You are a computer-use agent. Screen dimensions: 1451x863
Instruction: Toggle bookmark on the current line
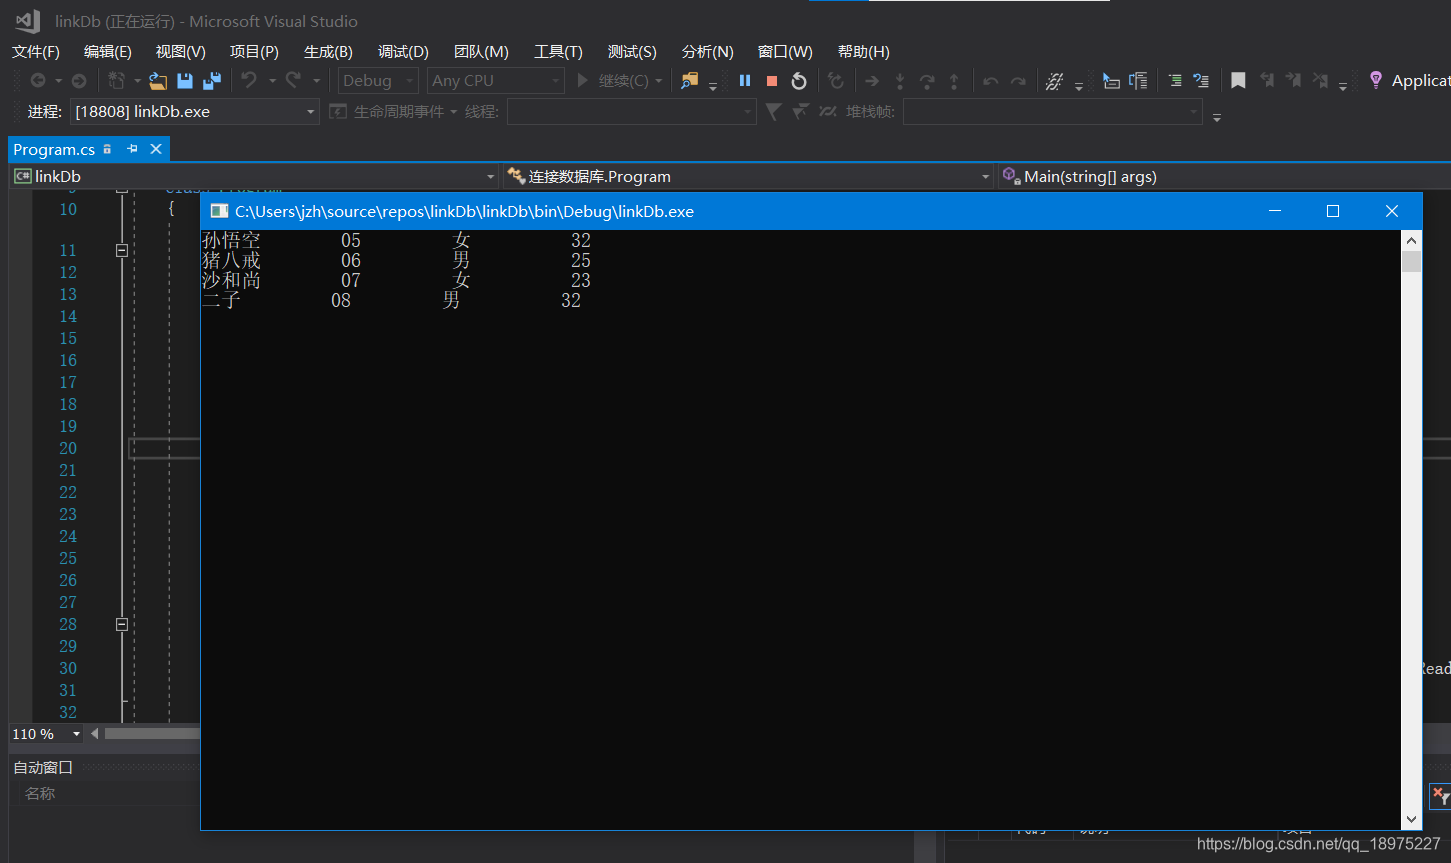(x=1238, y=81)
